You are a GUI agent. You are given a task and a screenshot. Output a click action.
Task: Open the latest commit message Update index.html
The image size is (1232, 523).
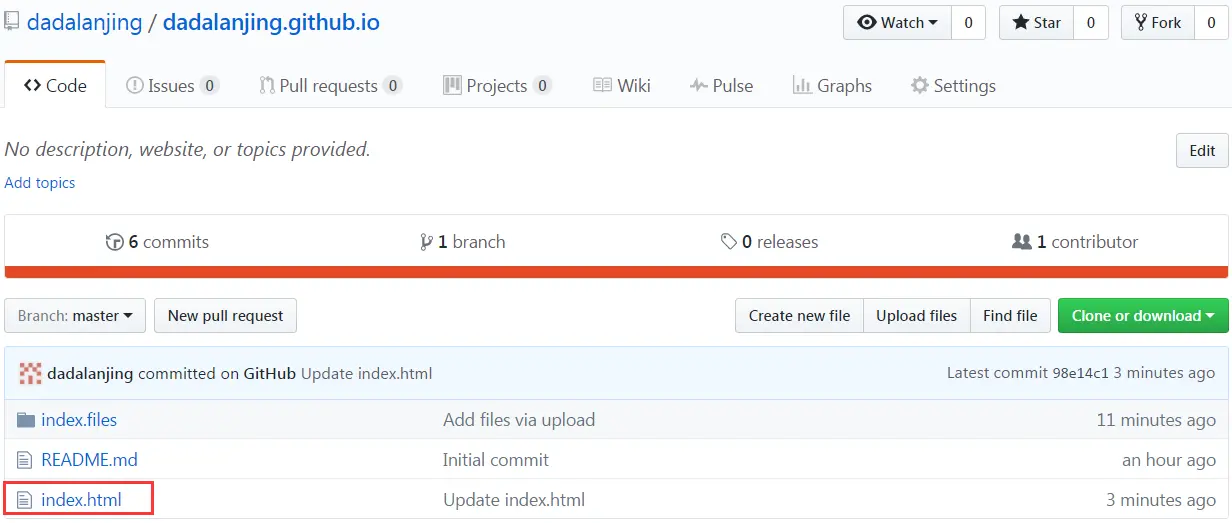366,374
